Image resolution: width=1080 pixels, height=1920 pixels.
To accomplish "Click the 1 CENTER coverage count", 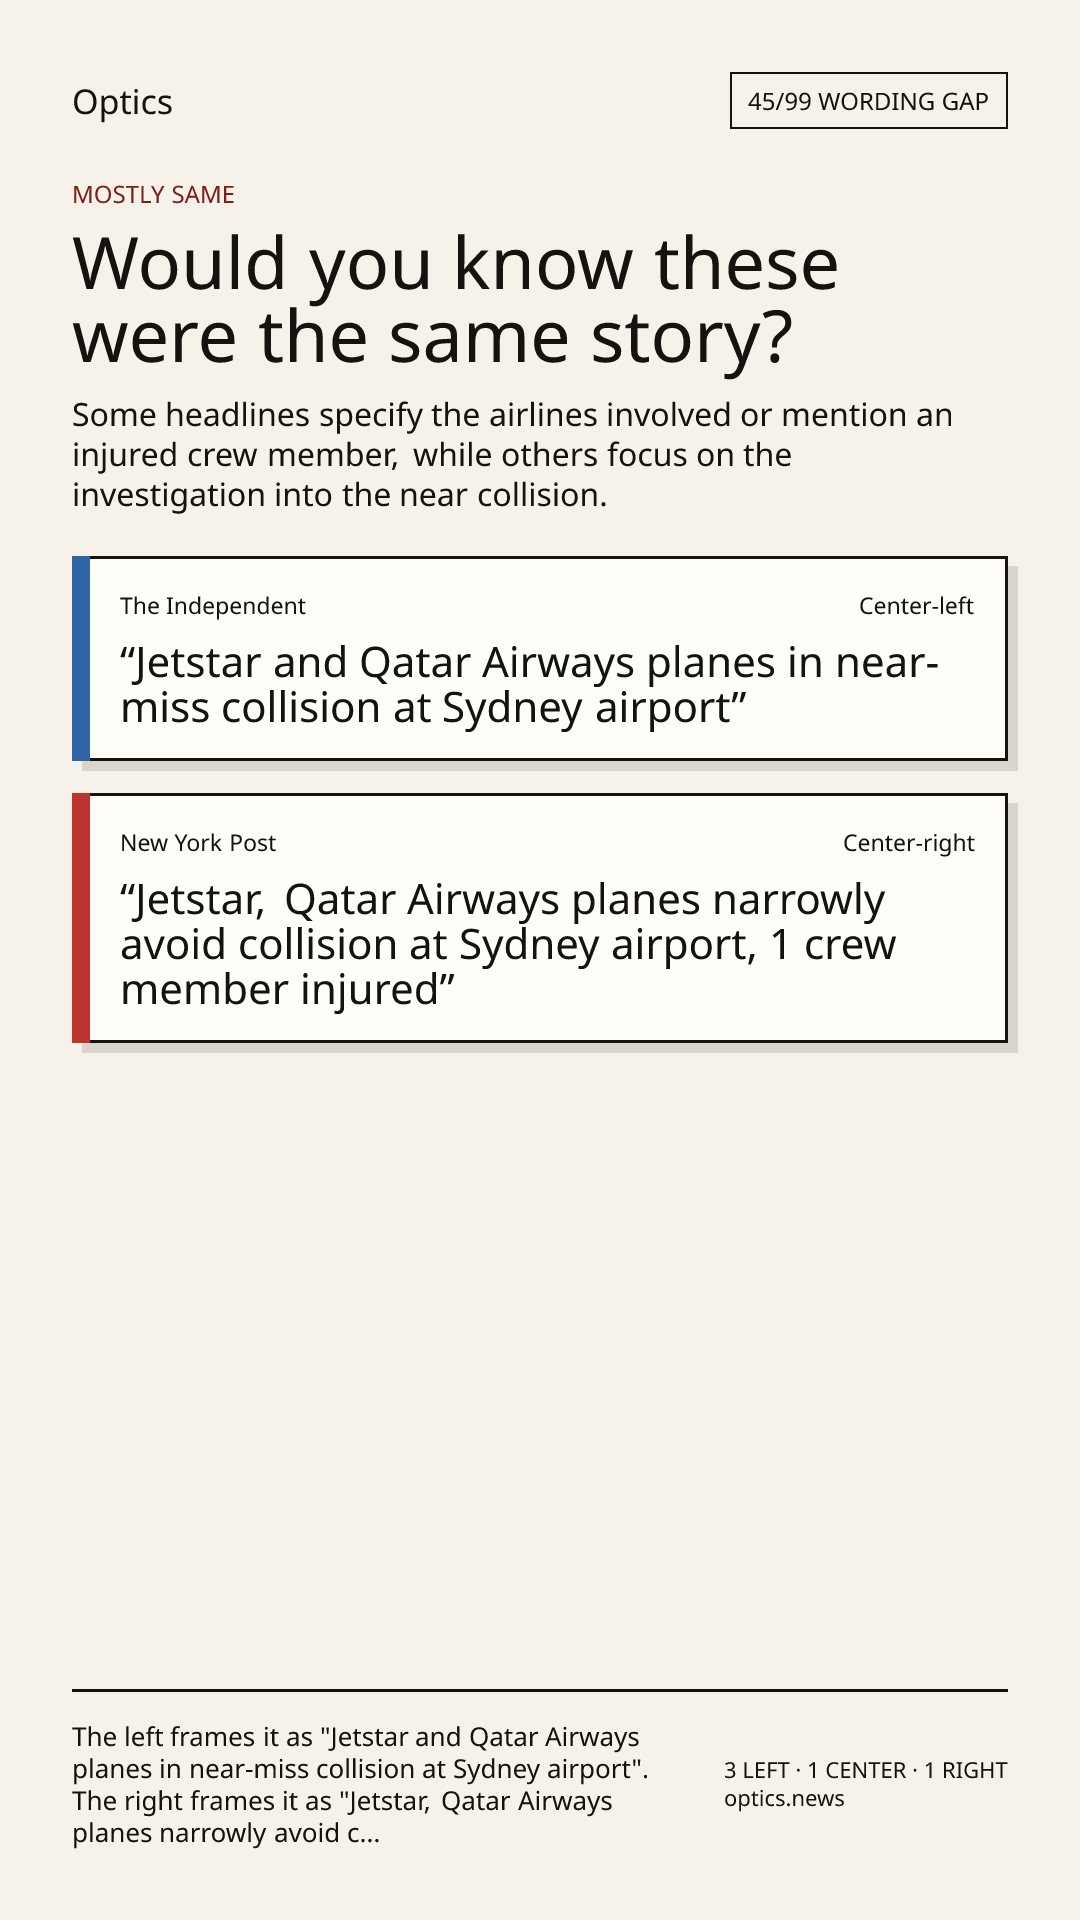I will tap(857, 1770).
